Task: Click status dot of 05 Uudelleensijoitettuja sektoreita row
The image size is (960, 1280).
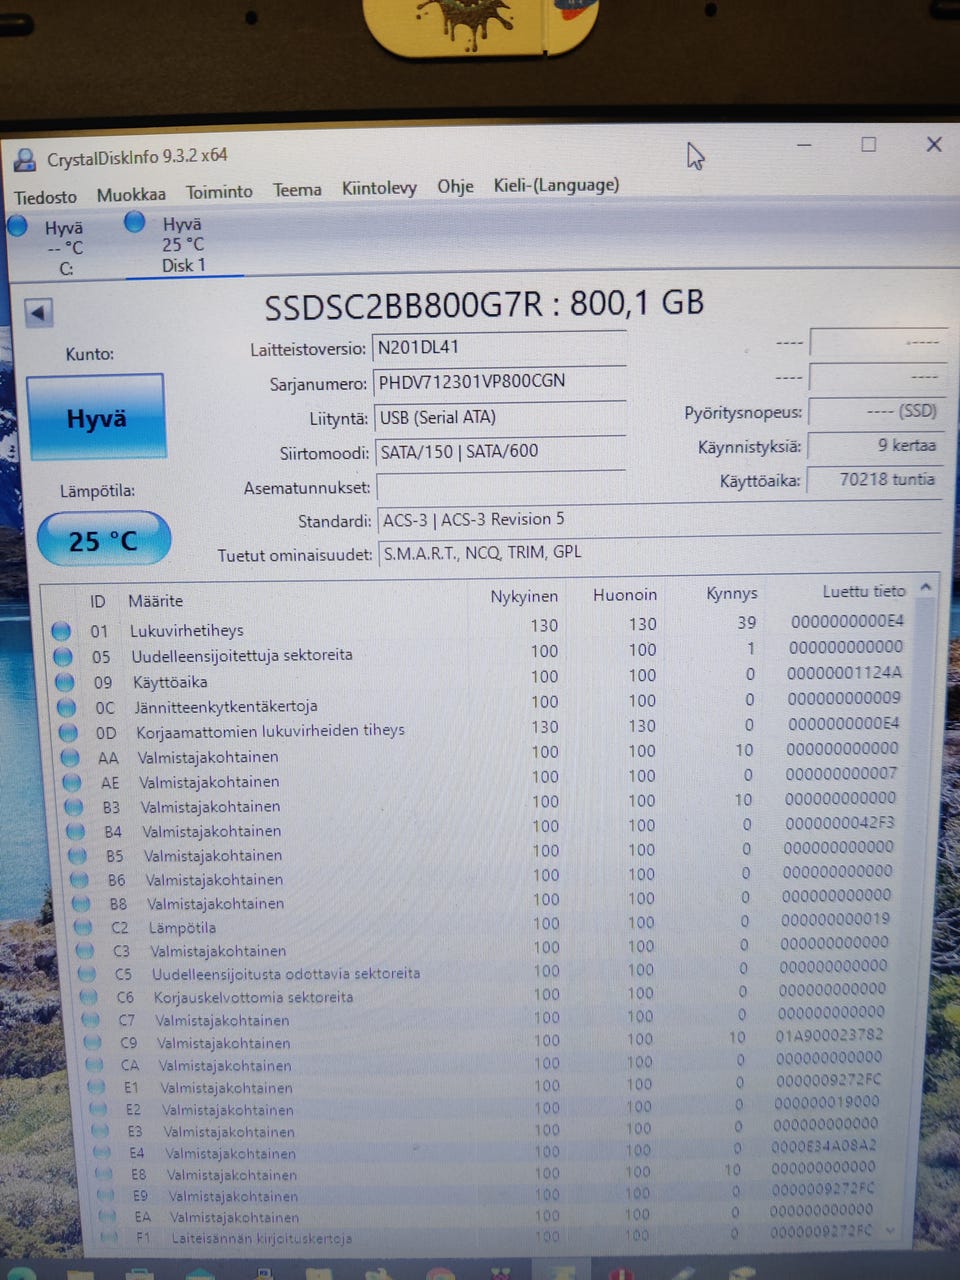Action: (63, 656)
